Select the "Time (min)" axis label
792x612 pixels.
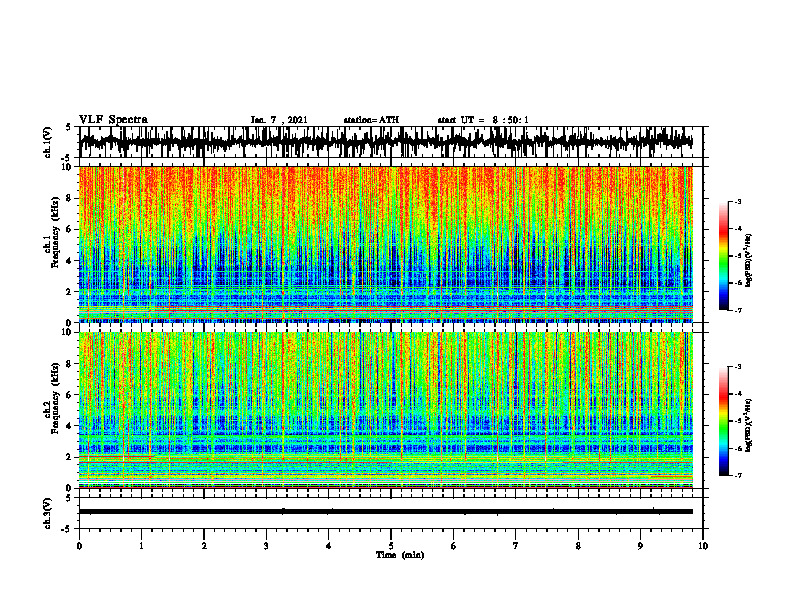click(400, 555)
